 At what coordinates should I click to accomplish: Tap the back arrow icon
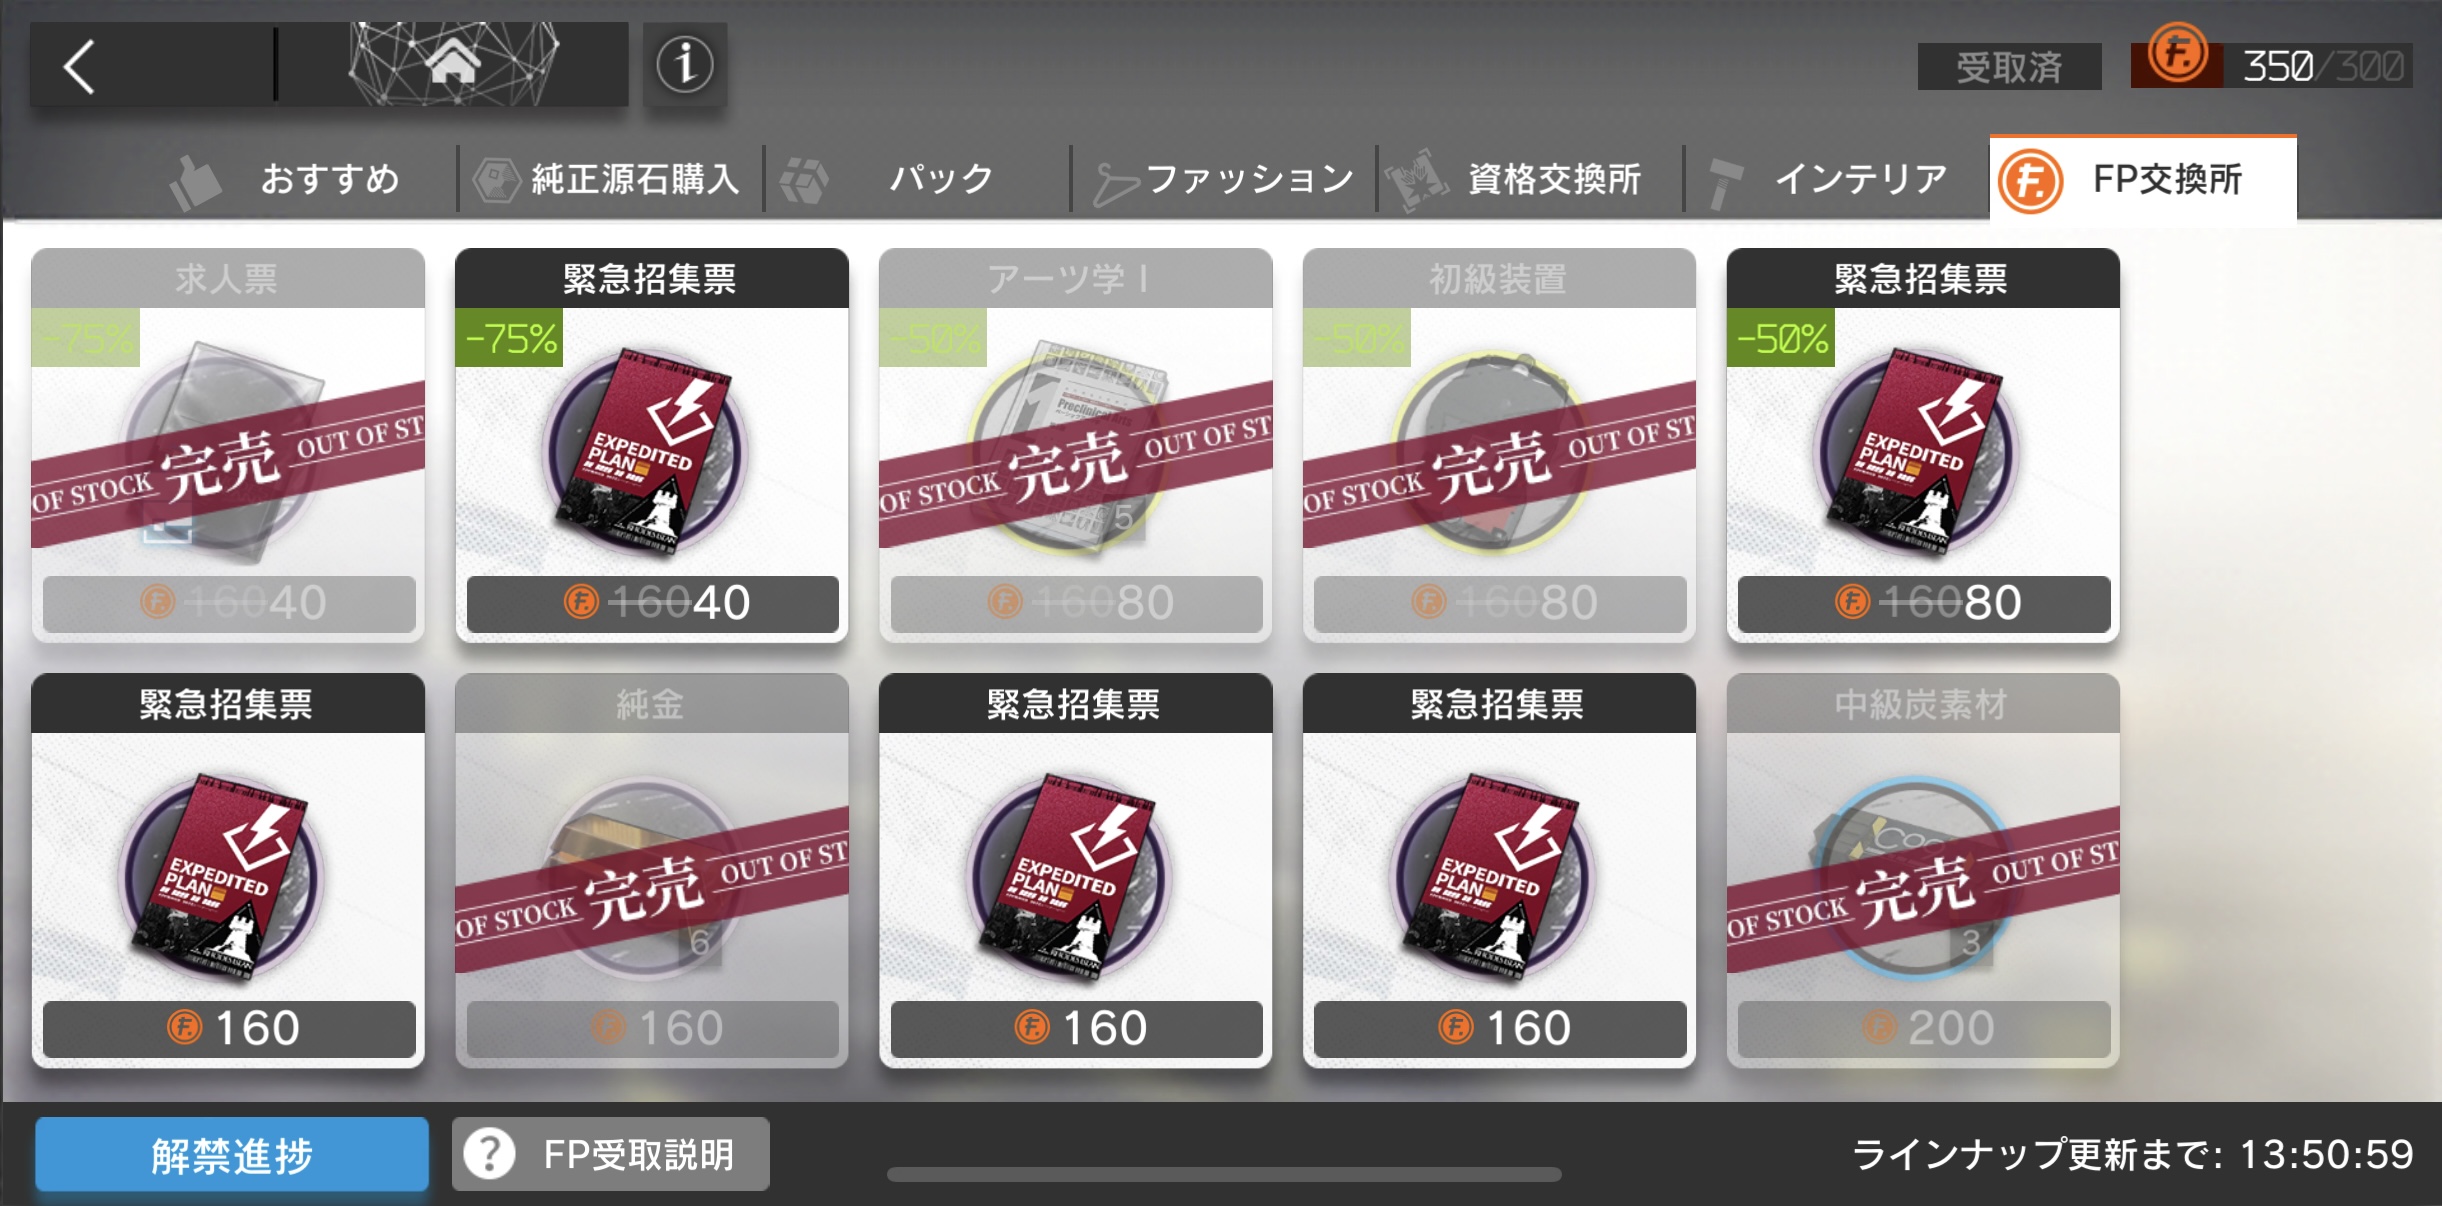pyautogui.click(x=80, y=67)
